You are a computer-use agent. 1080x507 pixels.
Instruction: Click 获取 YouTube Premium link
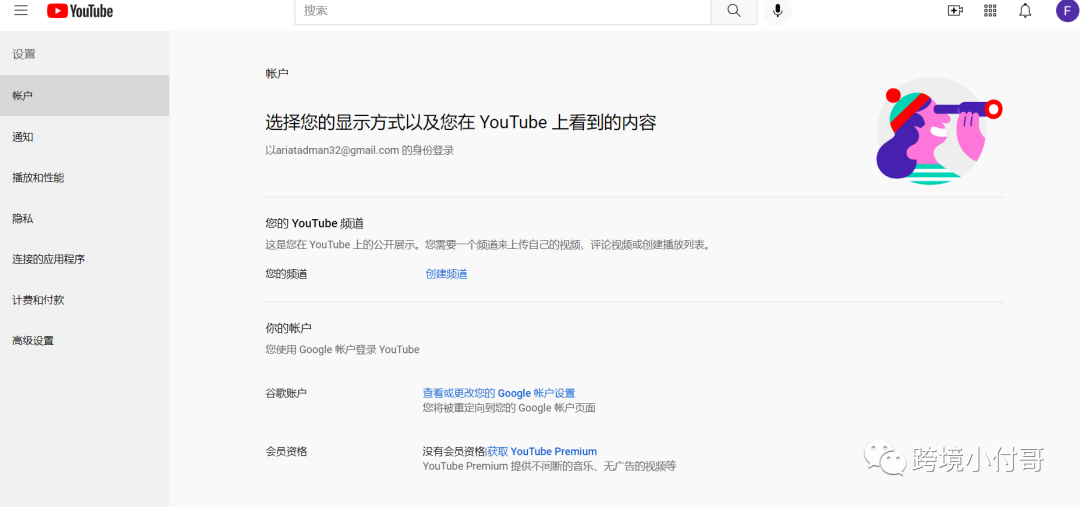pos(542,451)
